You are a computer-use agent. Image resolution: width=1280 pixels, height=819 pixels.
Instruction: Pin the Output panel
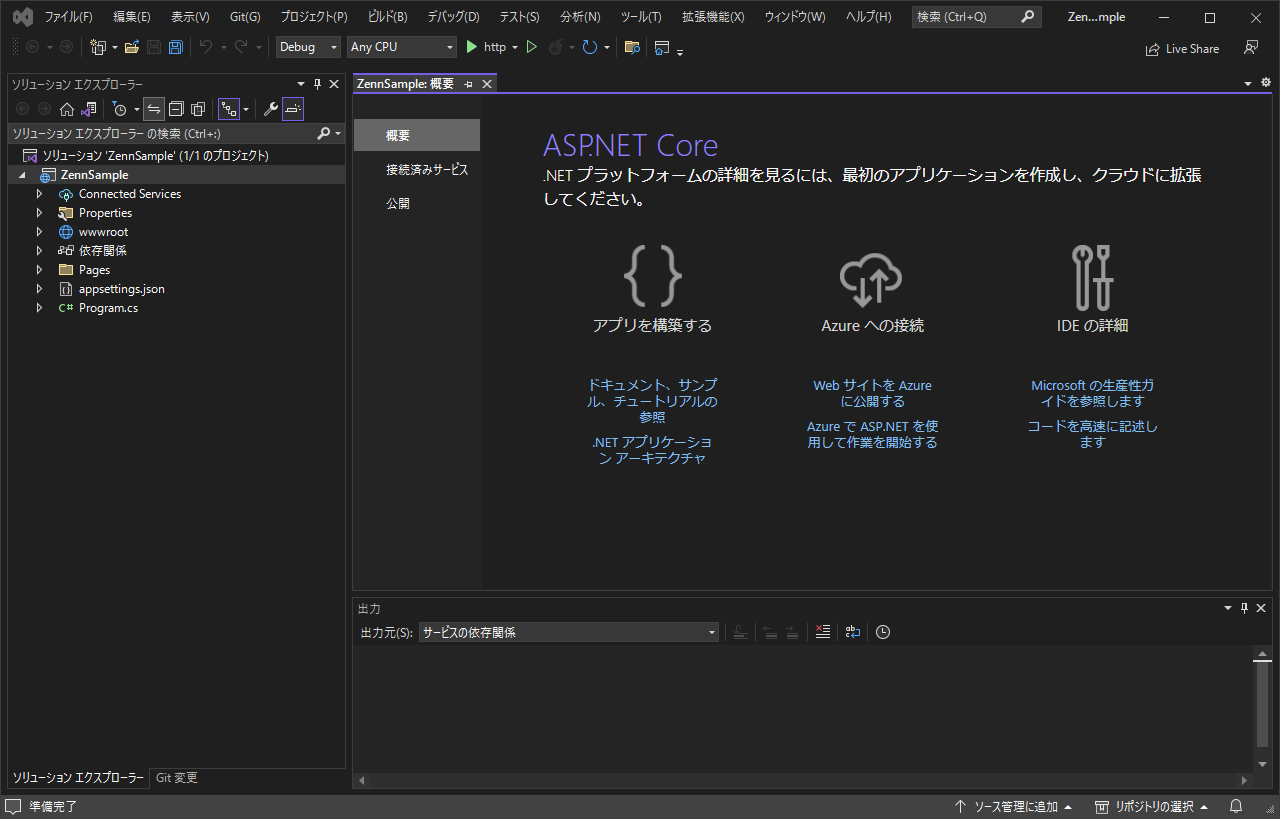click(x=1244, y=608)
